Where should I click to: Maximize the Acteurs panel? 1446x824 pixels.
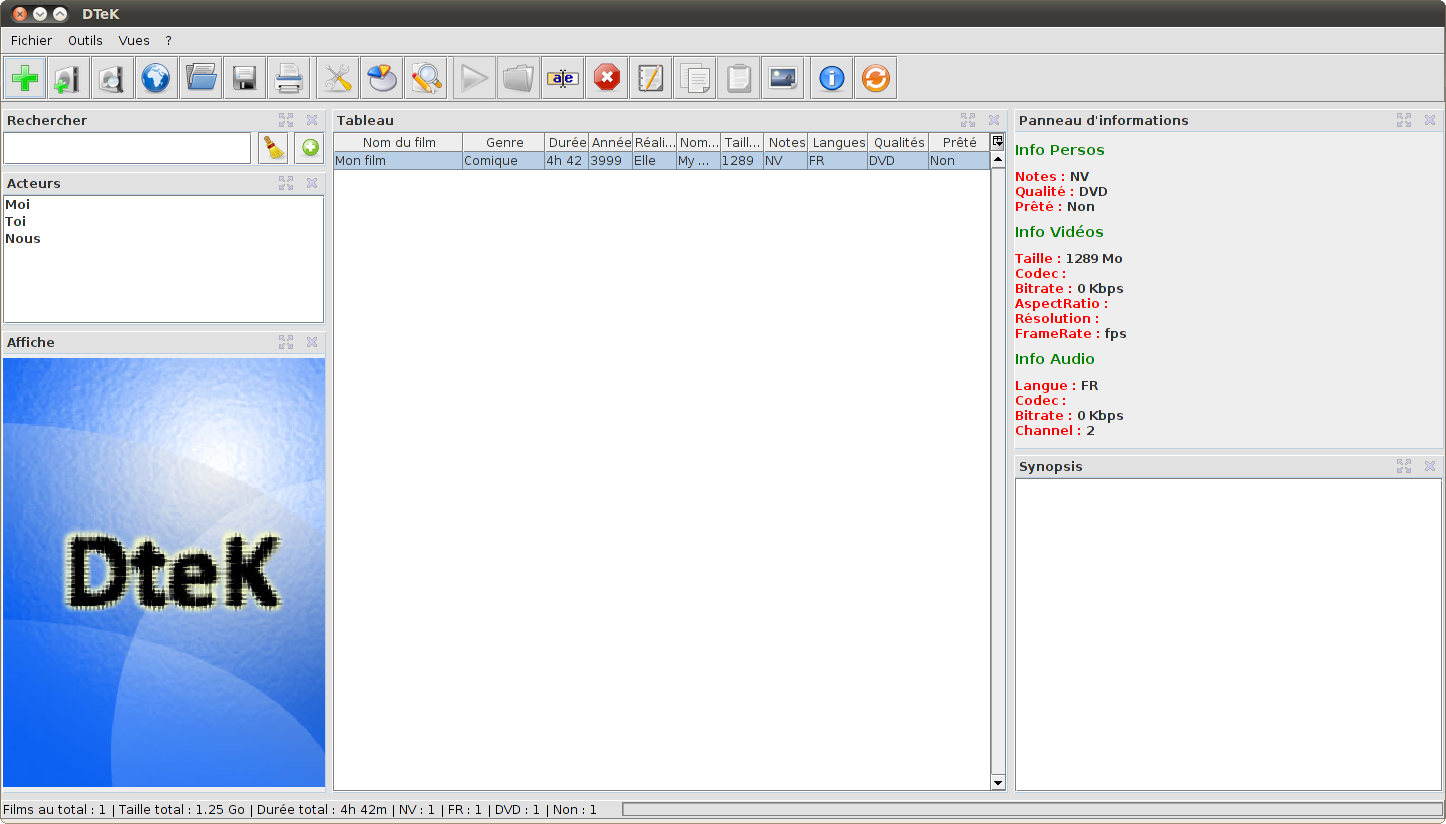tap(286, 183)
